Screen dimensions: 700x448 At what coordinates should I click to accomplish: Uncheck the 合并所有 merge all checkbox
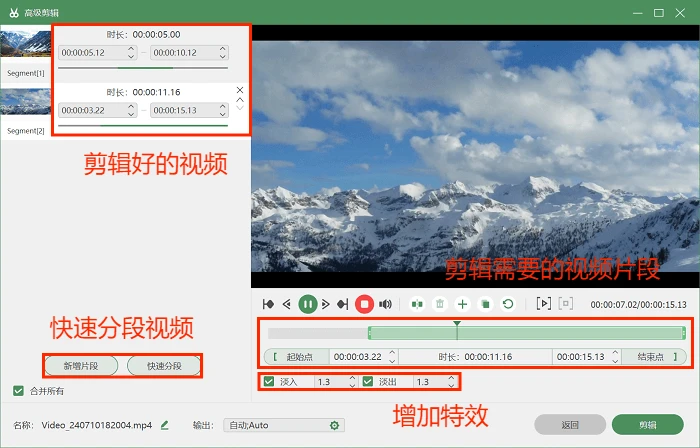tap(18, 391)
